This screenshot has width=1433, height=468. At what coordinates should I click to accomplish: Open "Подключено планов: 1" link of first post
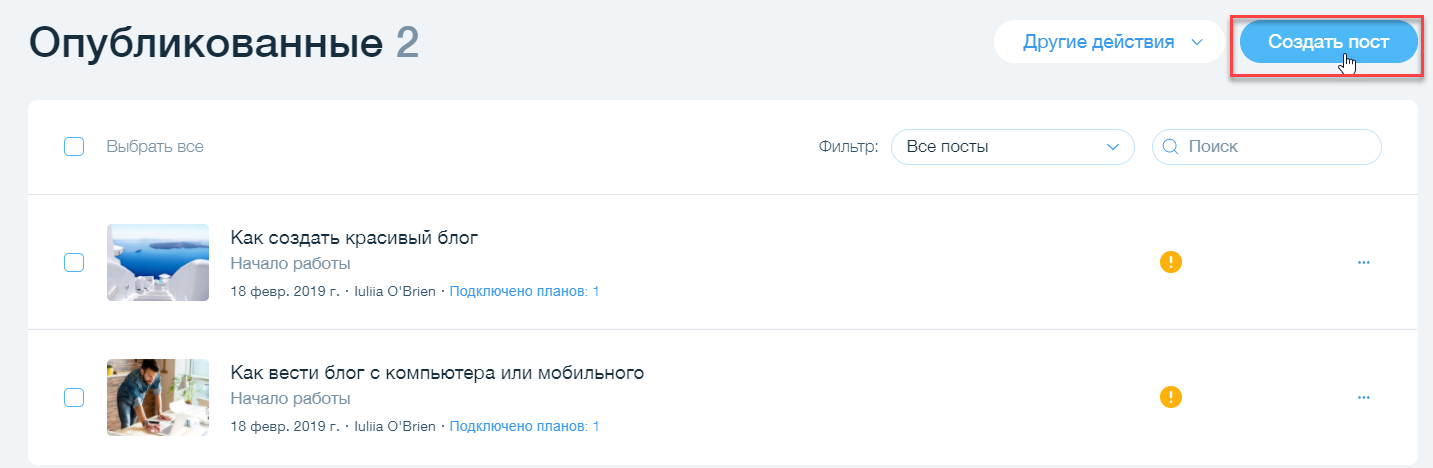pyautogui.click(x=524, y=292)
